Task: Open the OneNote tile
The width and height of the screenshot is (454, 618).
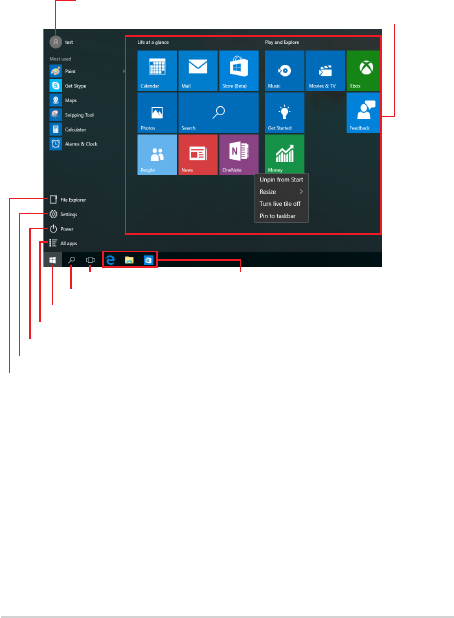Action: pyautogui.click(x=239, y=154)
